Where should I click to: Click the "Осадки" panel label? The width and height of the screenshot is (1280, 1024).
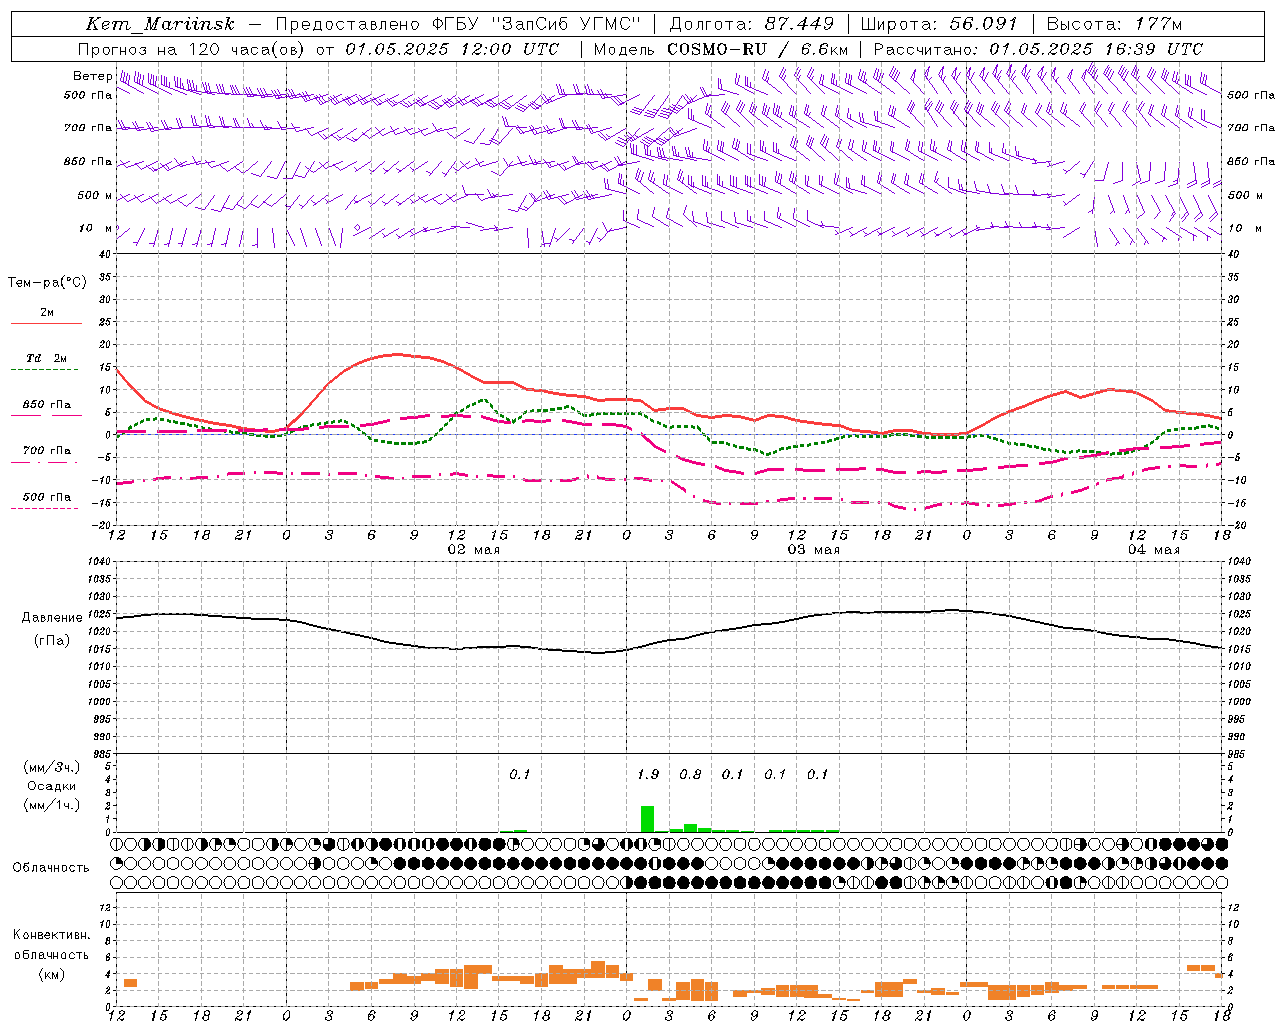(52, 786)
